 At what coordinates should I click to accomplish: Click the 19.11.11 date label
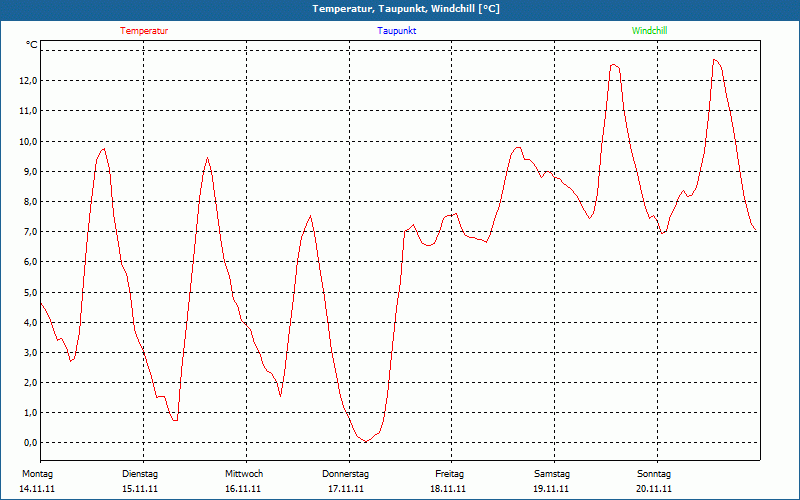pos(551,489)
